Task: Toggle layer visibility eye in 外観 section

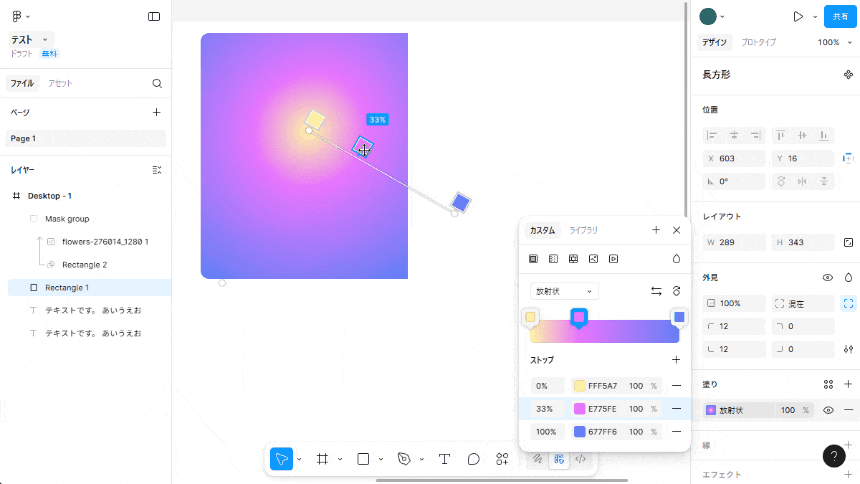Action: (827, 277)
